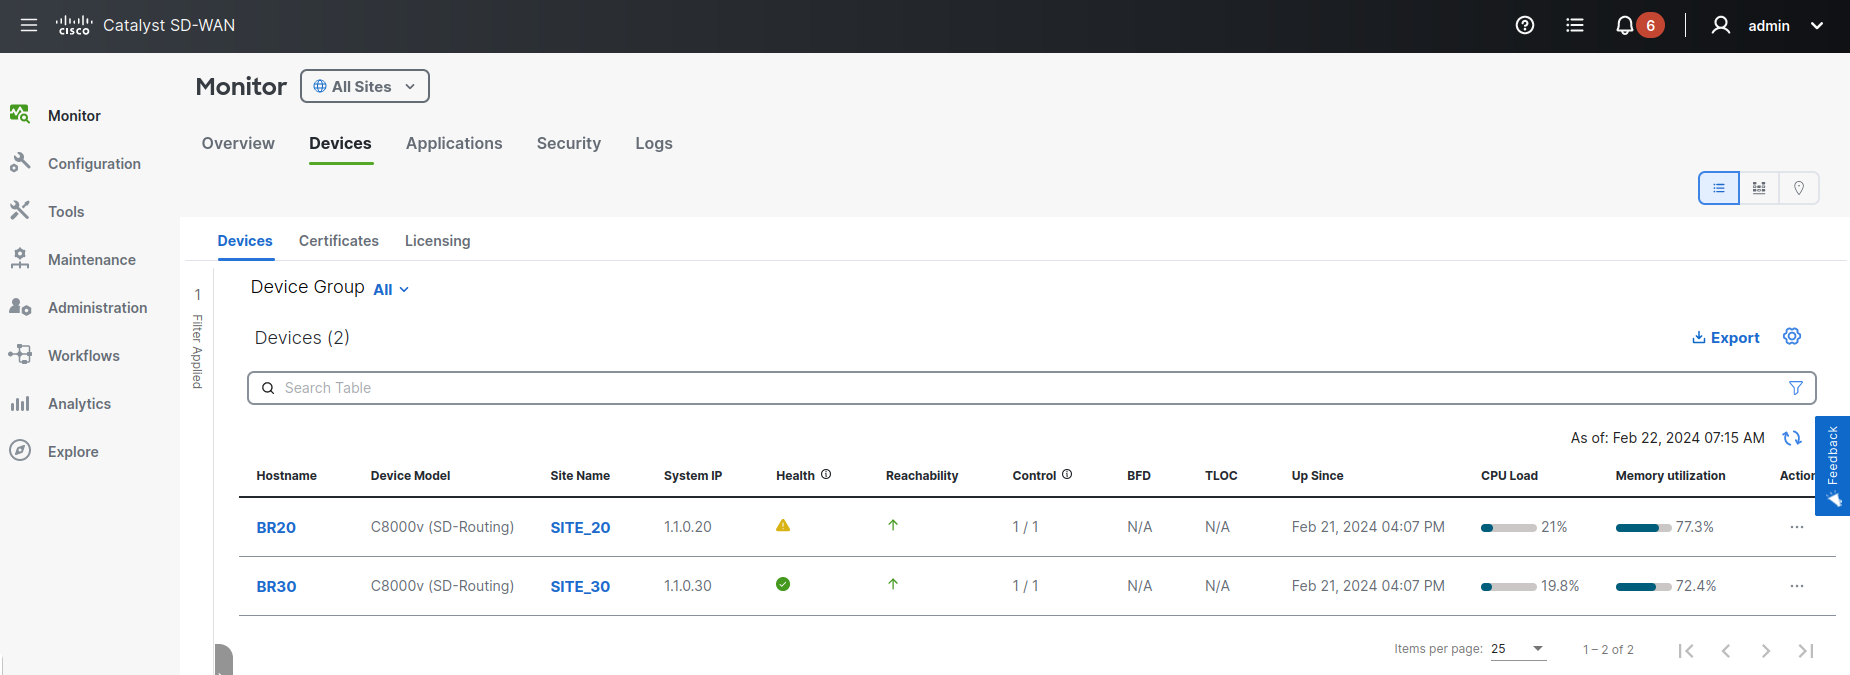
Task: Expand the All Sites dropdown
Action: [x=364, y=87]
